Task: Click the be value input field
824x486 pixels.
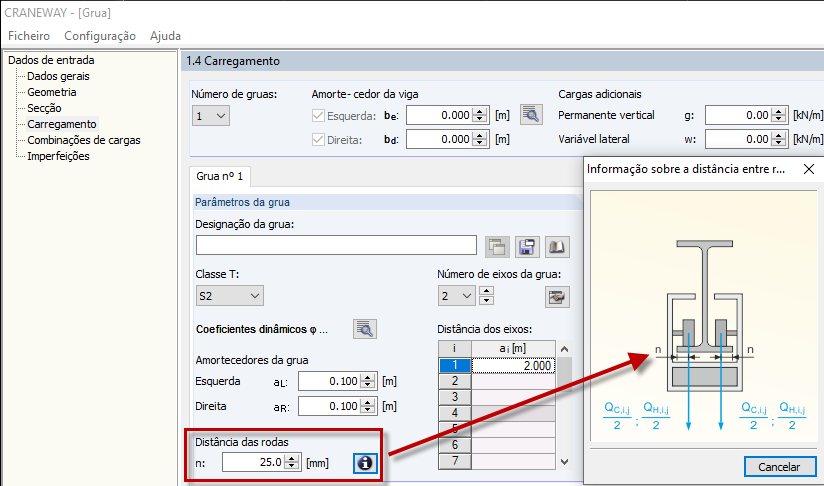Action: [x=440, y=115]
